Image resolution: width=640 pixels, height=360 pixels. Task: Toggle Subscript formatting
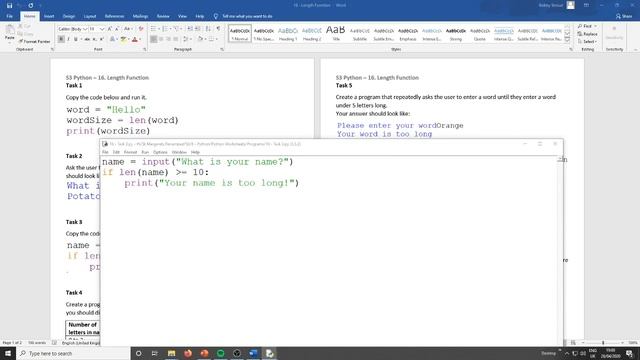pyautogui.click(x=94, y=39)
